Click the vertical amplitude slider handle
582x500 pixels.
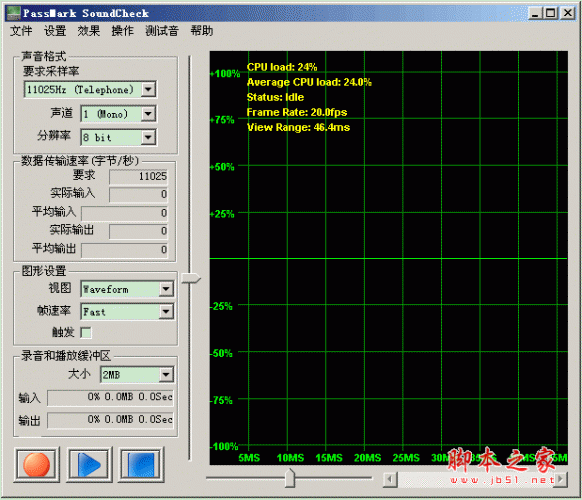(x=191, y=278)
